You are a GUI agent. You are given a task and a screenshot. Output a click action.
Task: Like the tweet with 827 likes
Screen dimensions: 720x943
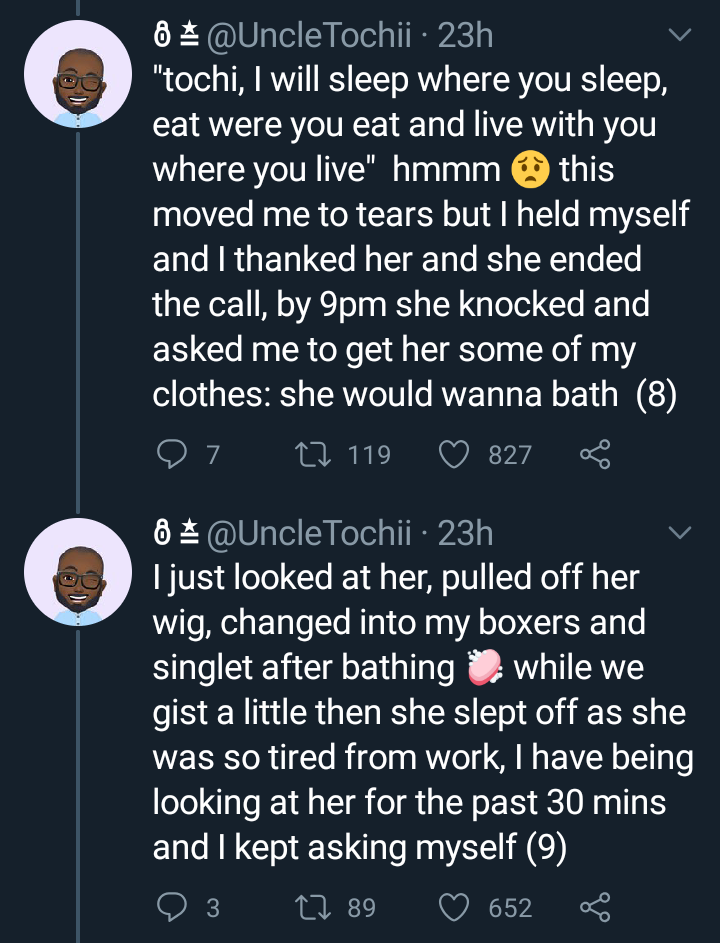[454, 454]
